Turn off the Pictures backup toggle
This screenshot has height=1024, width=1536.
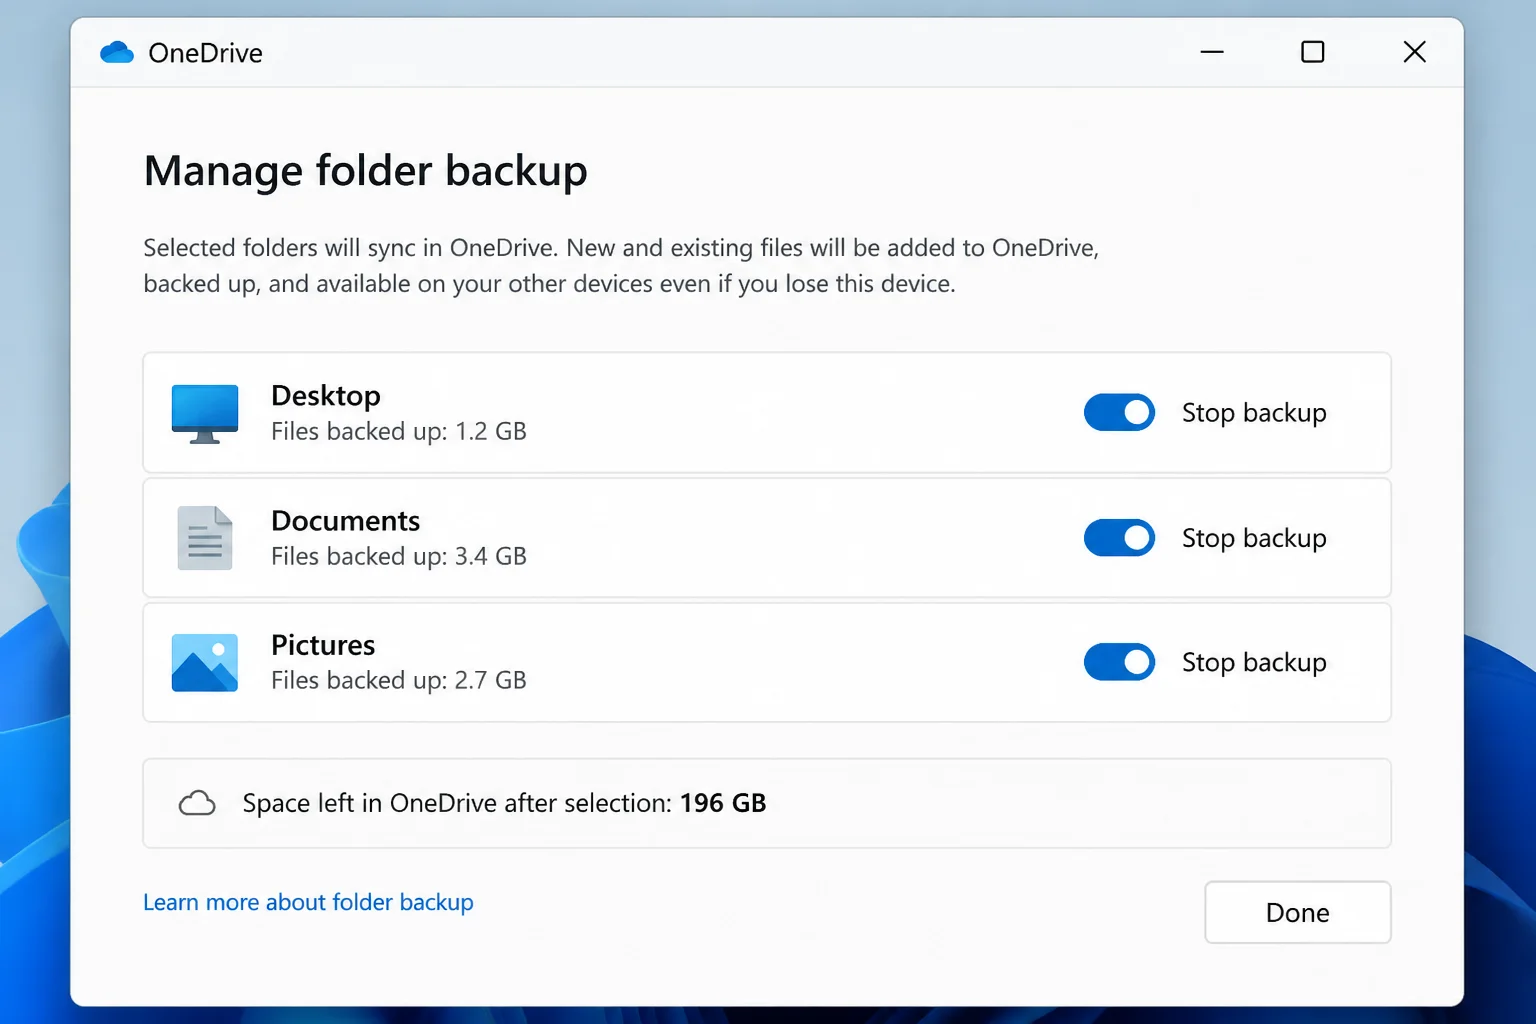pos(1119,662)
